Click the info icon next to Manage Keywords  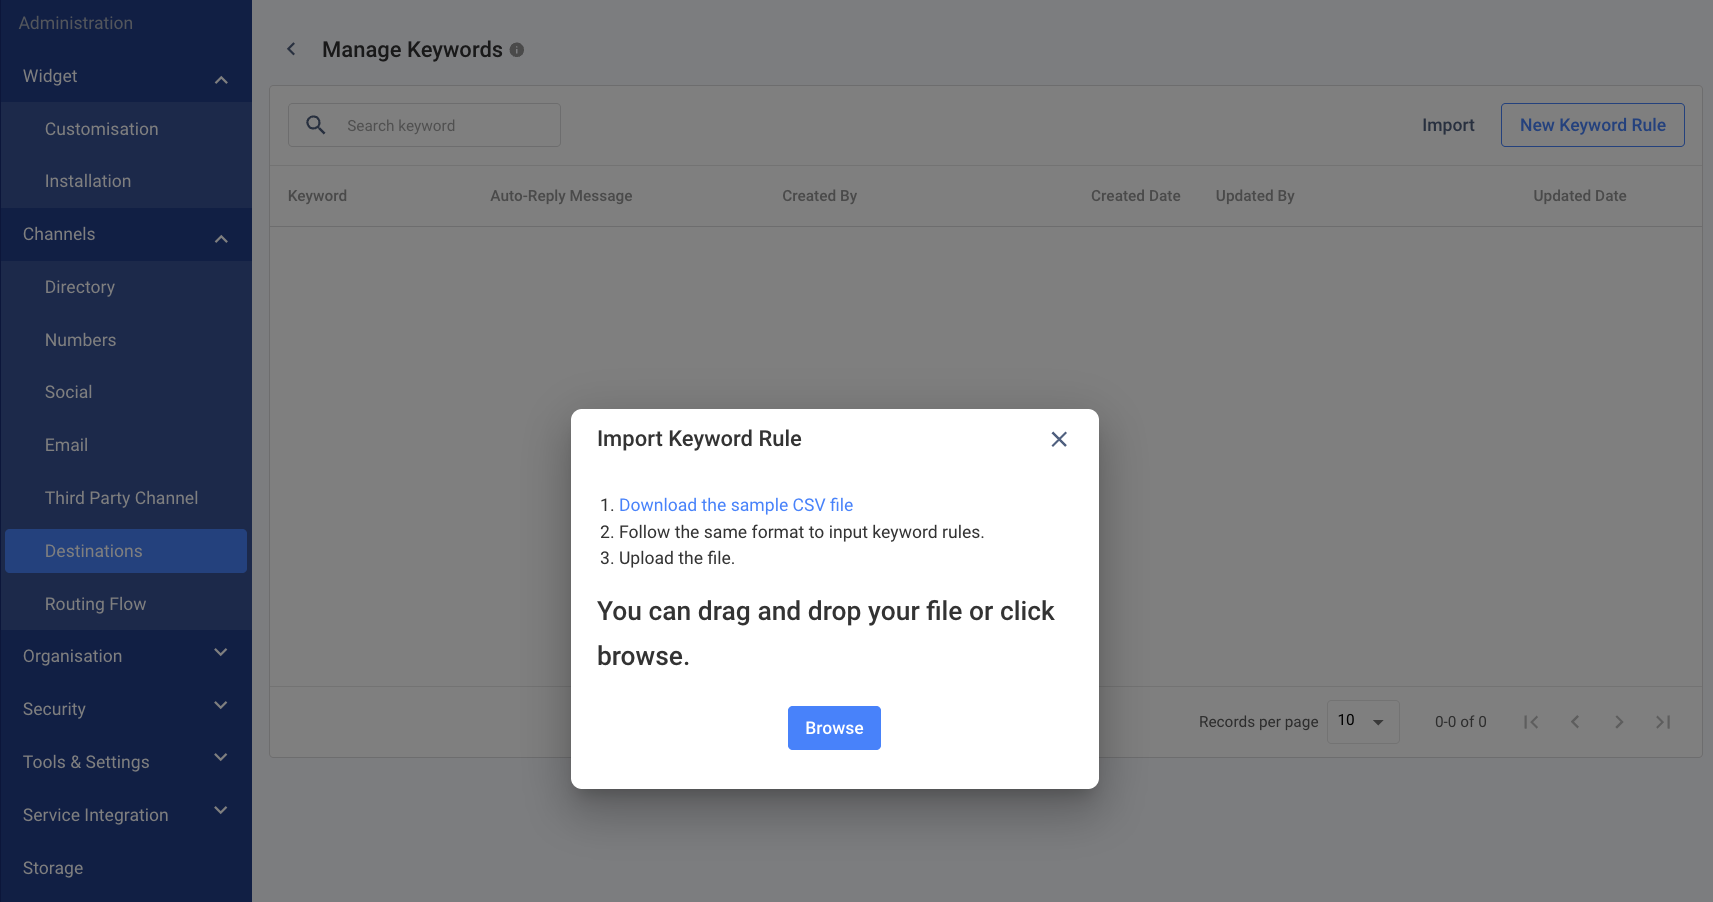(x=517, y=50)
